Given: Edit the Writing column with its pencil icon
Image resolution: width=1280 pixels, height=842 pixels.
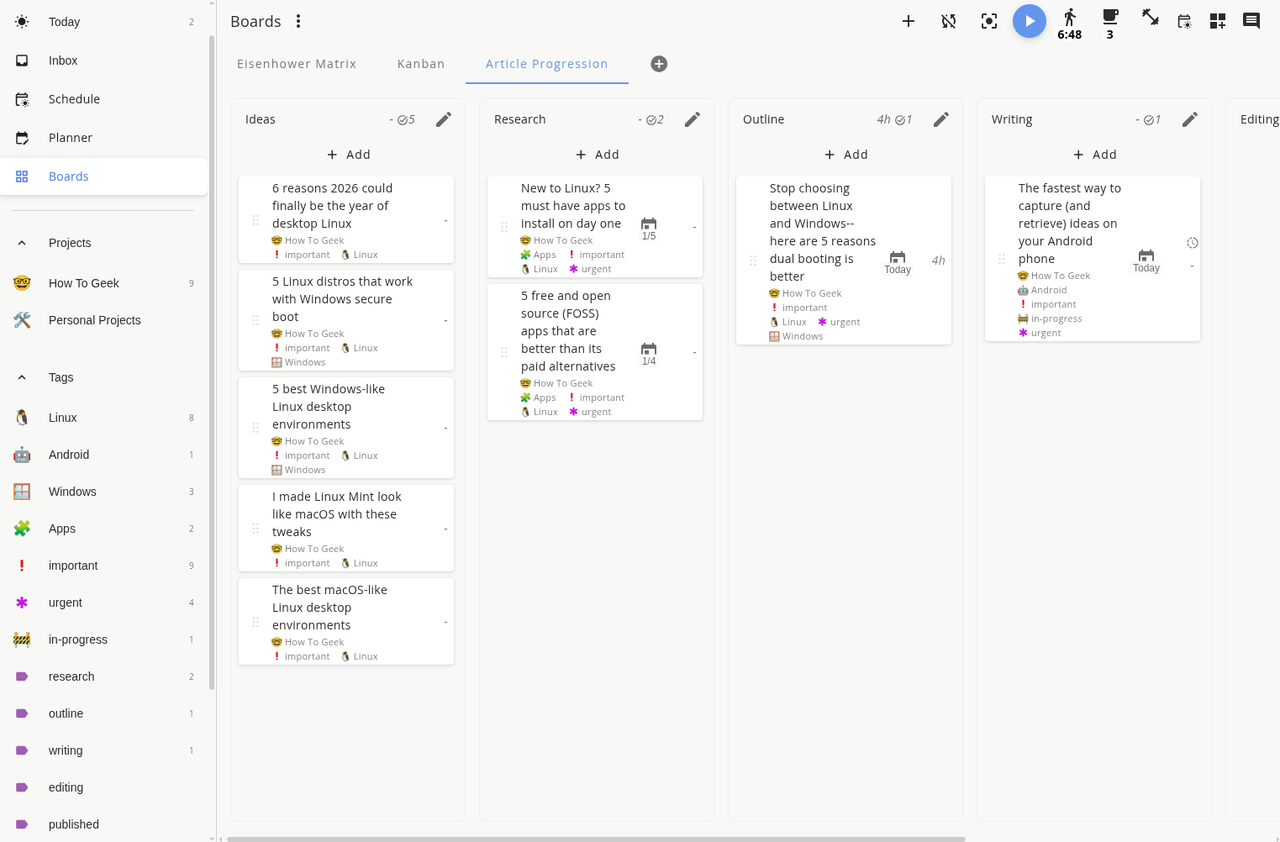Looking at the screenshot, I should (x=1190, y=119).
